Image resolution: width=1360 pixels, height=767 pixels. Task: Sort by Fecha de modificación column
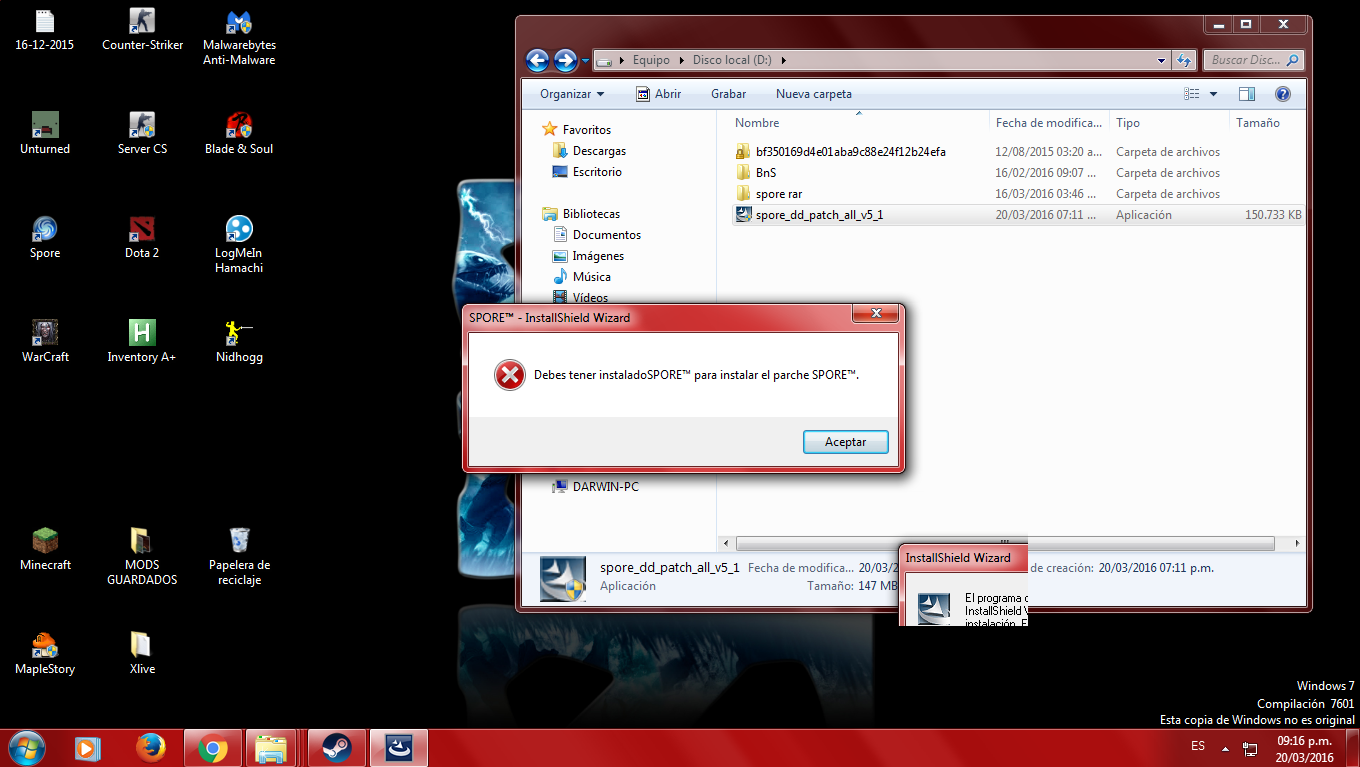click(x=1050, y=123)
